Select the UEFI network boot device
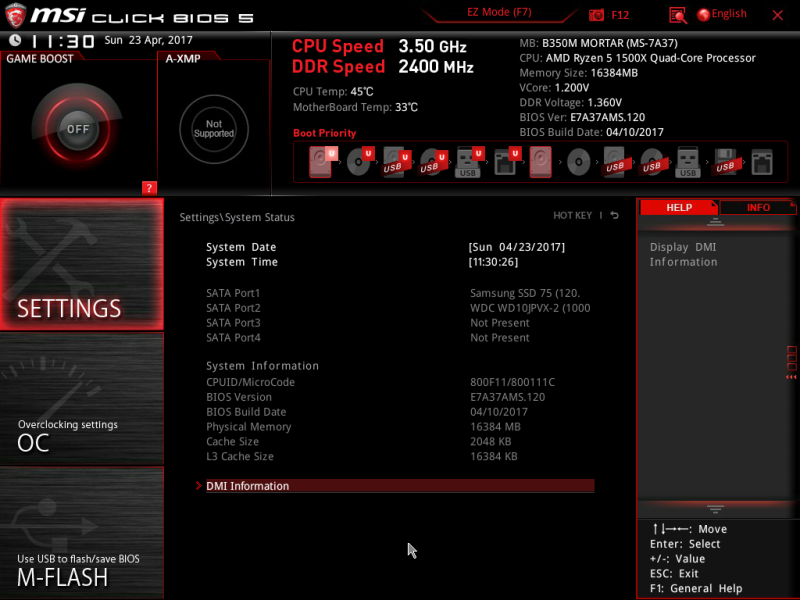Screen dimensions: 800x600 click(507, 162)
